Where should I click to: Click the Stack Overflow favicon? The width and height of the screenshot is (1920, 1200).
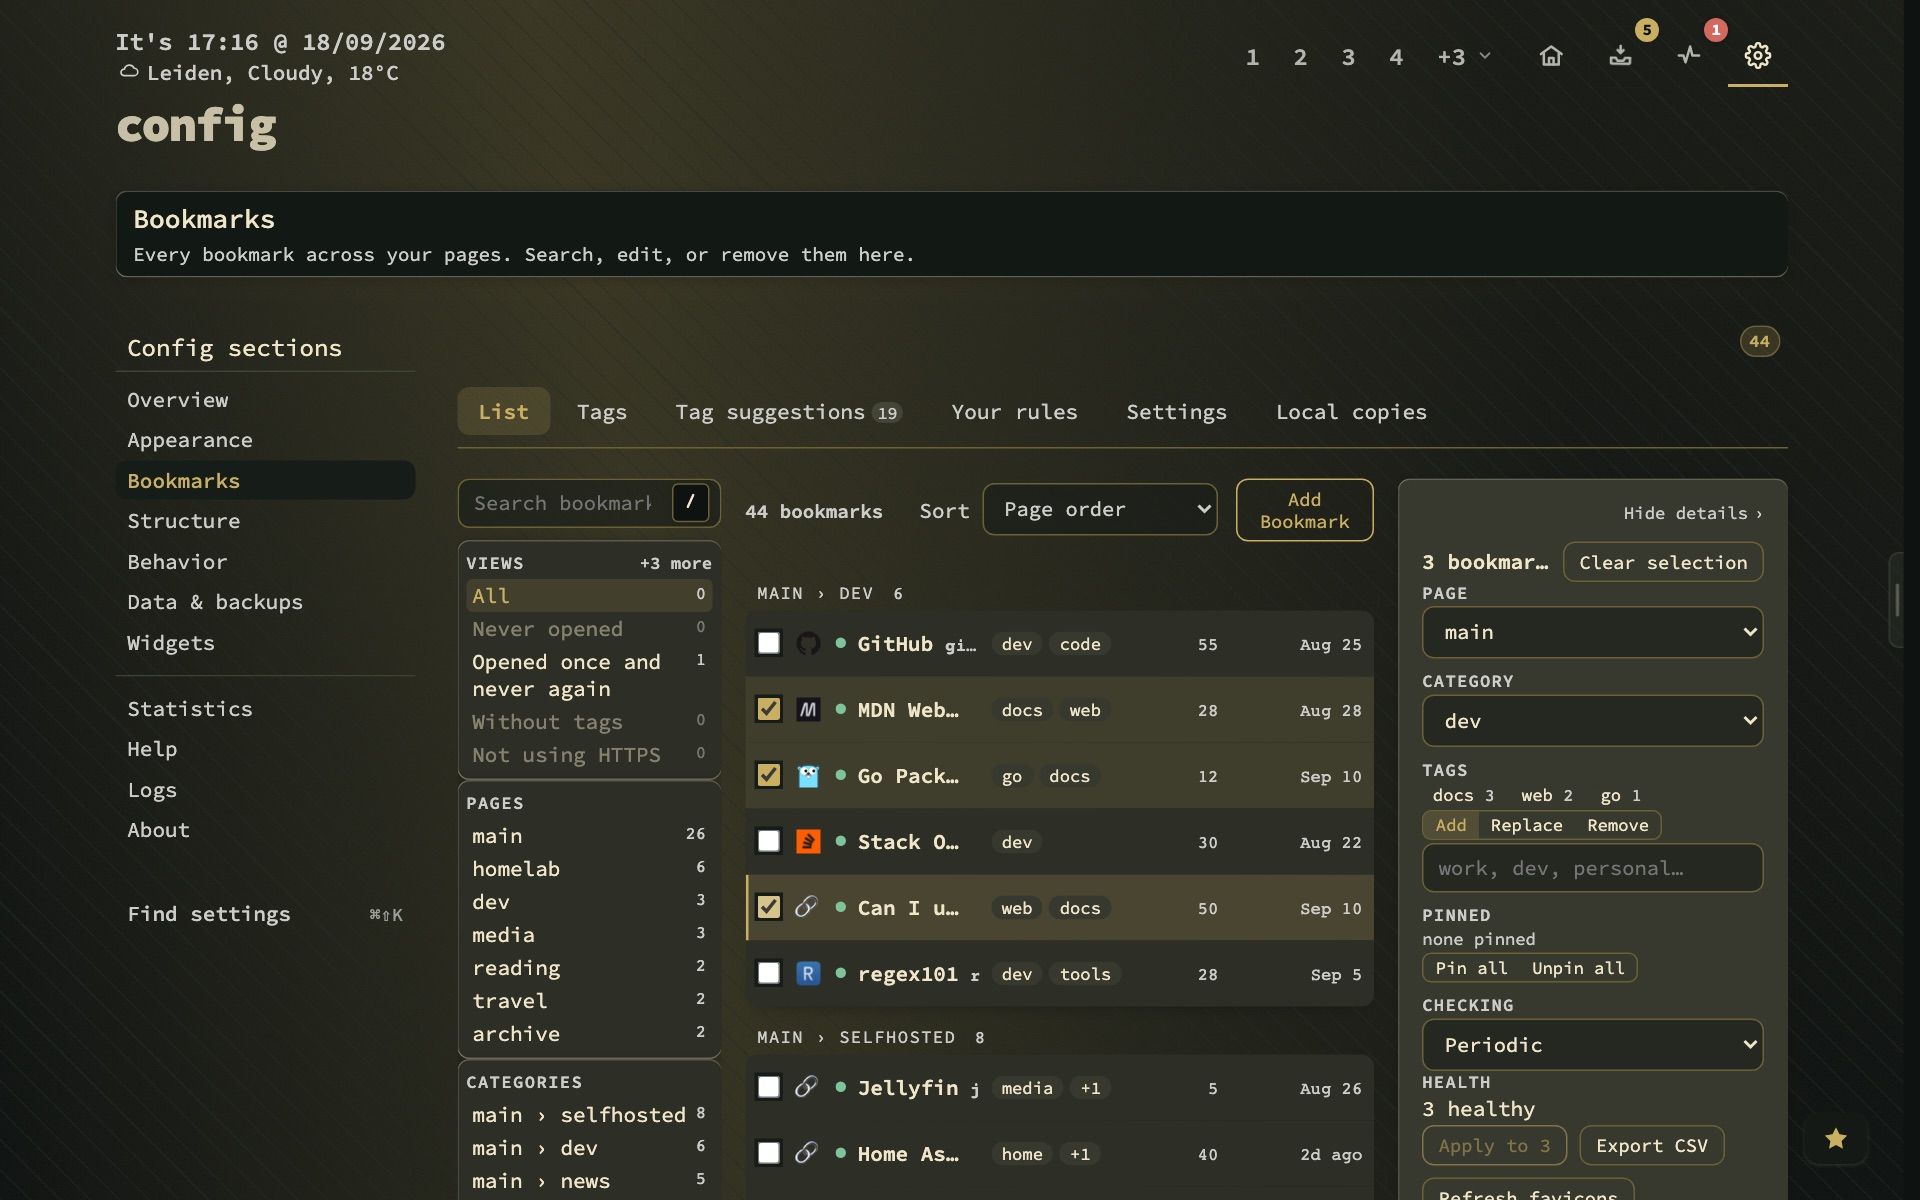[x=808, y=842]
